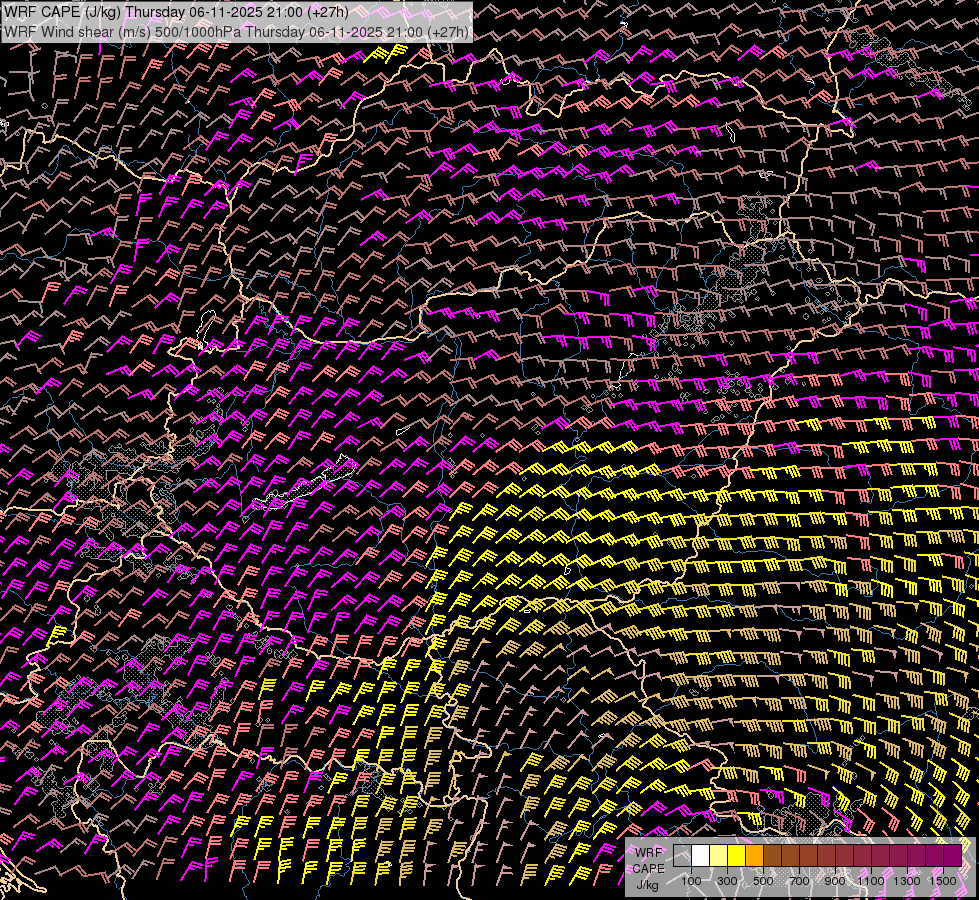Select the 700 legend tick label
The height and width of the screenshot is (900, 979).
point(799,881)
